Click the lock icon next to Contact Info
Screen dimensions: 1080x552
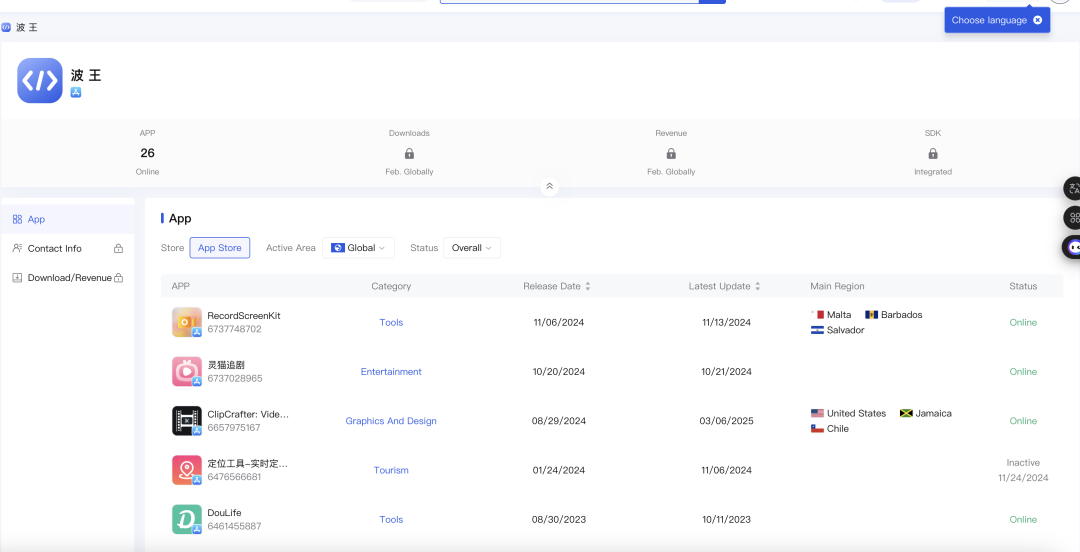click(x=118, y=248)
